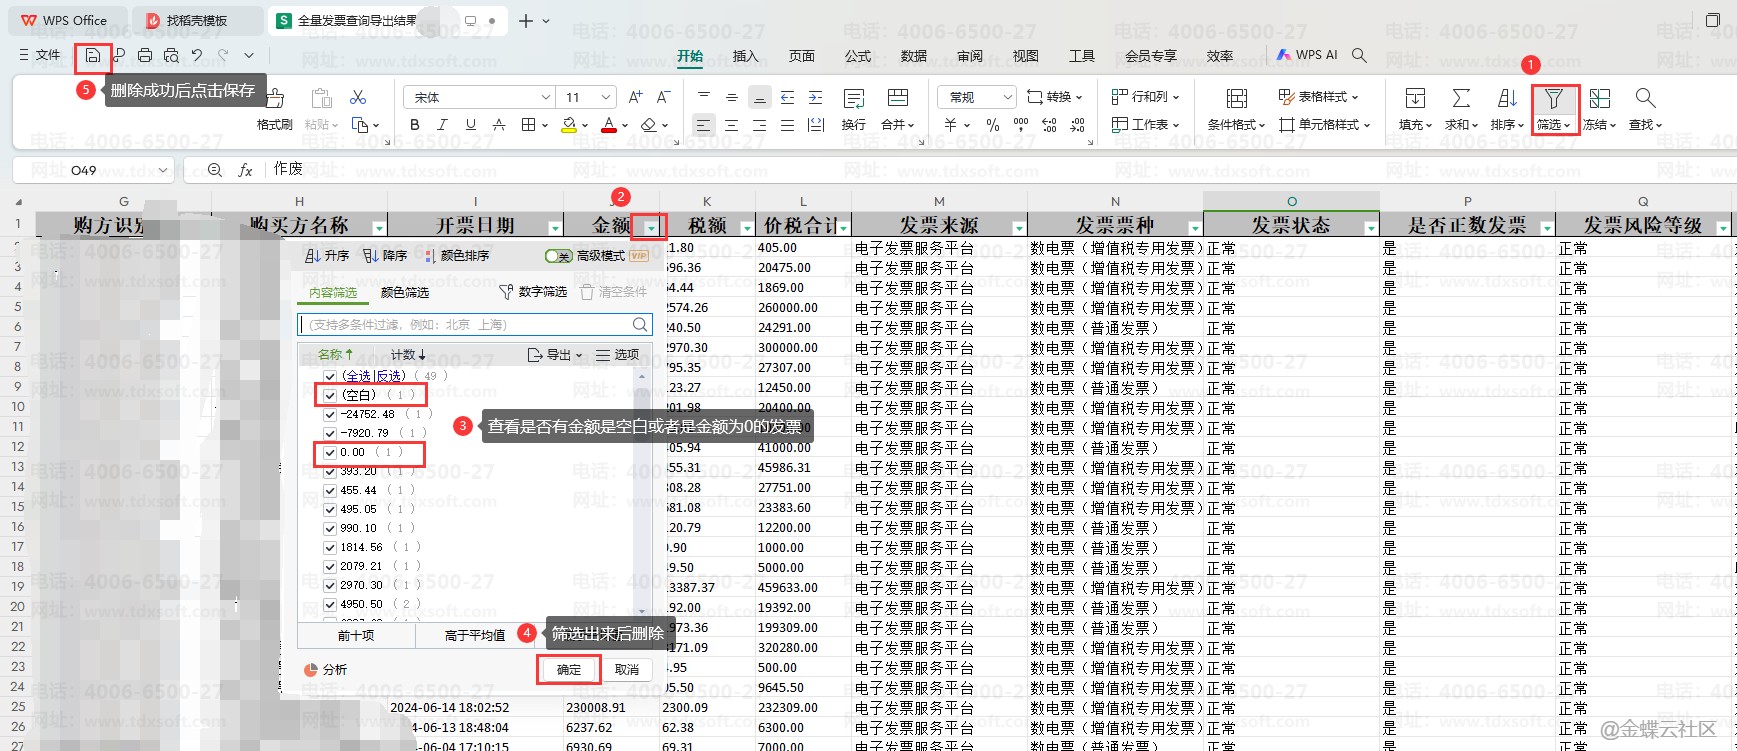
Task: Open the font size dropdown
Action: [x=606, y=98]
